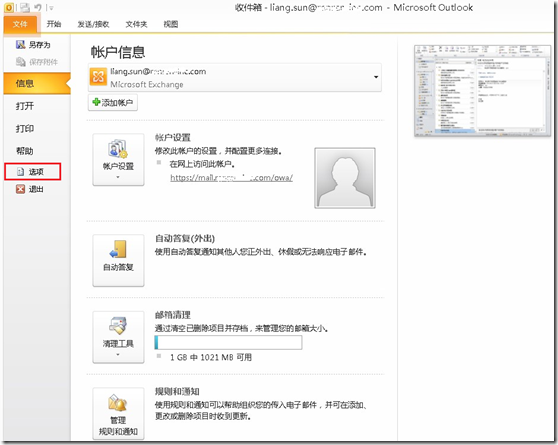Image resolution: width=558 pixels, height=445 pixels.
Task: Expand the 帐户设置 button arrow
Action: [x=118, y=177]
